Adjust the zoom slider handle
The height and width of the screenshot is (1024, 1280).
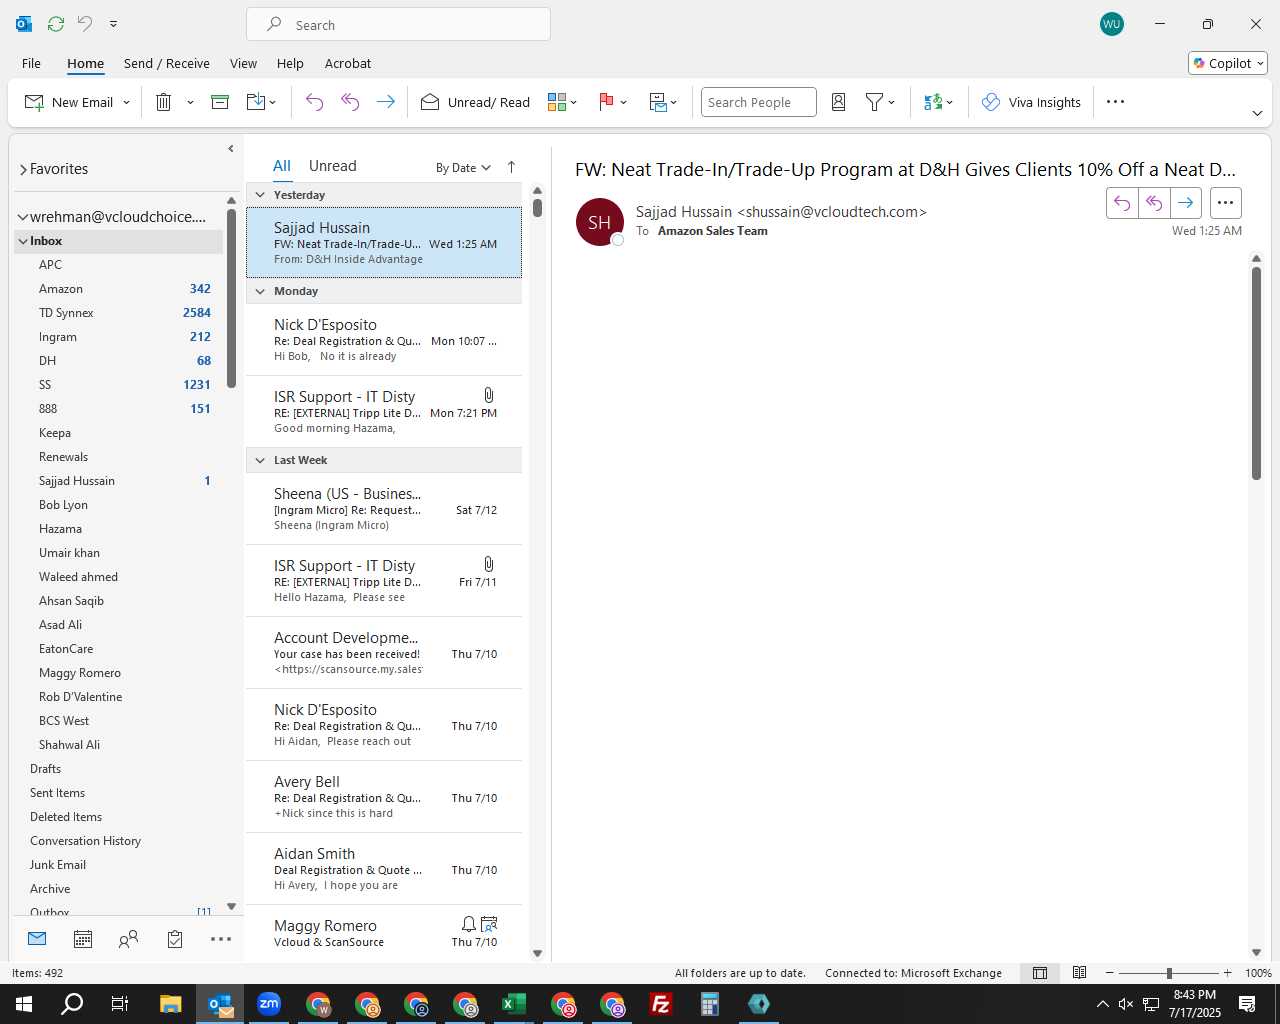1169,973
